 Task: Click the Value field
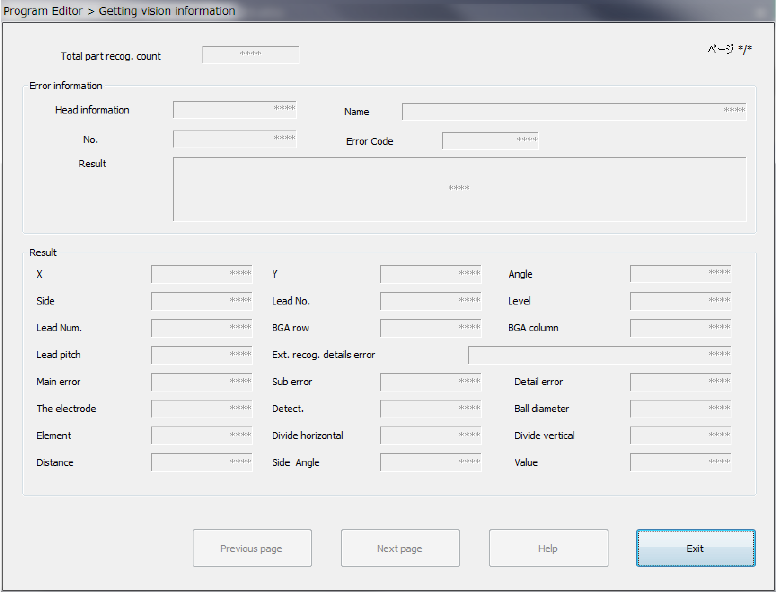680,463
